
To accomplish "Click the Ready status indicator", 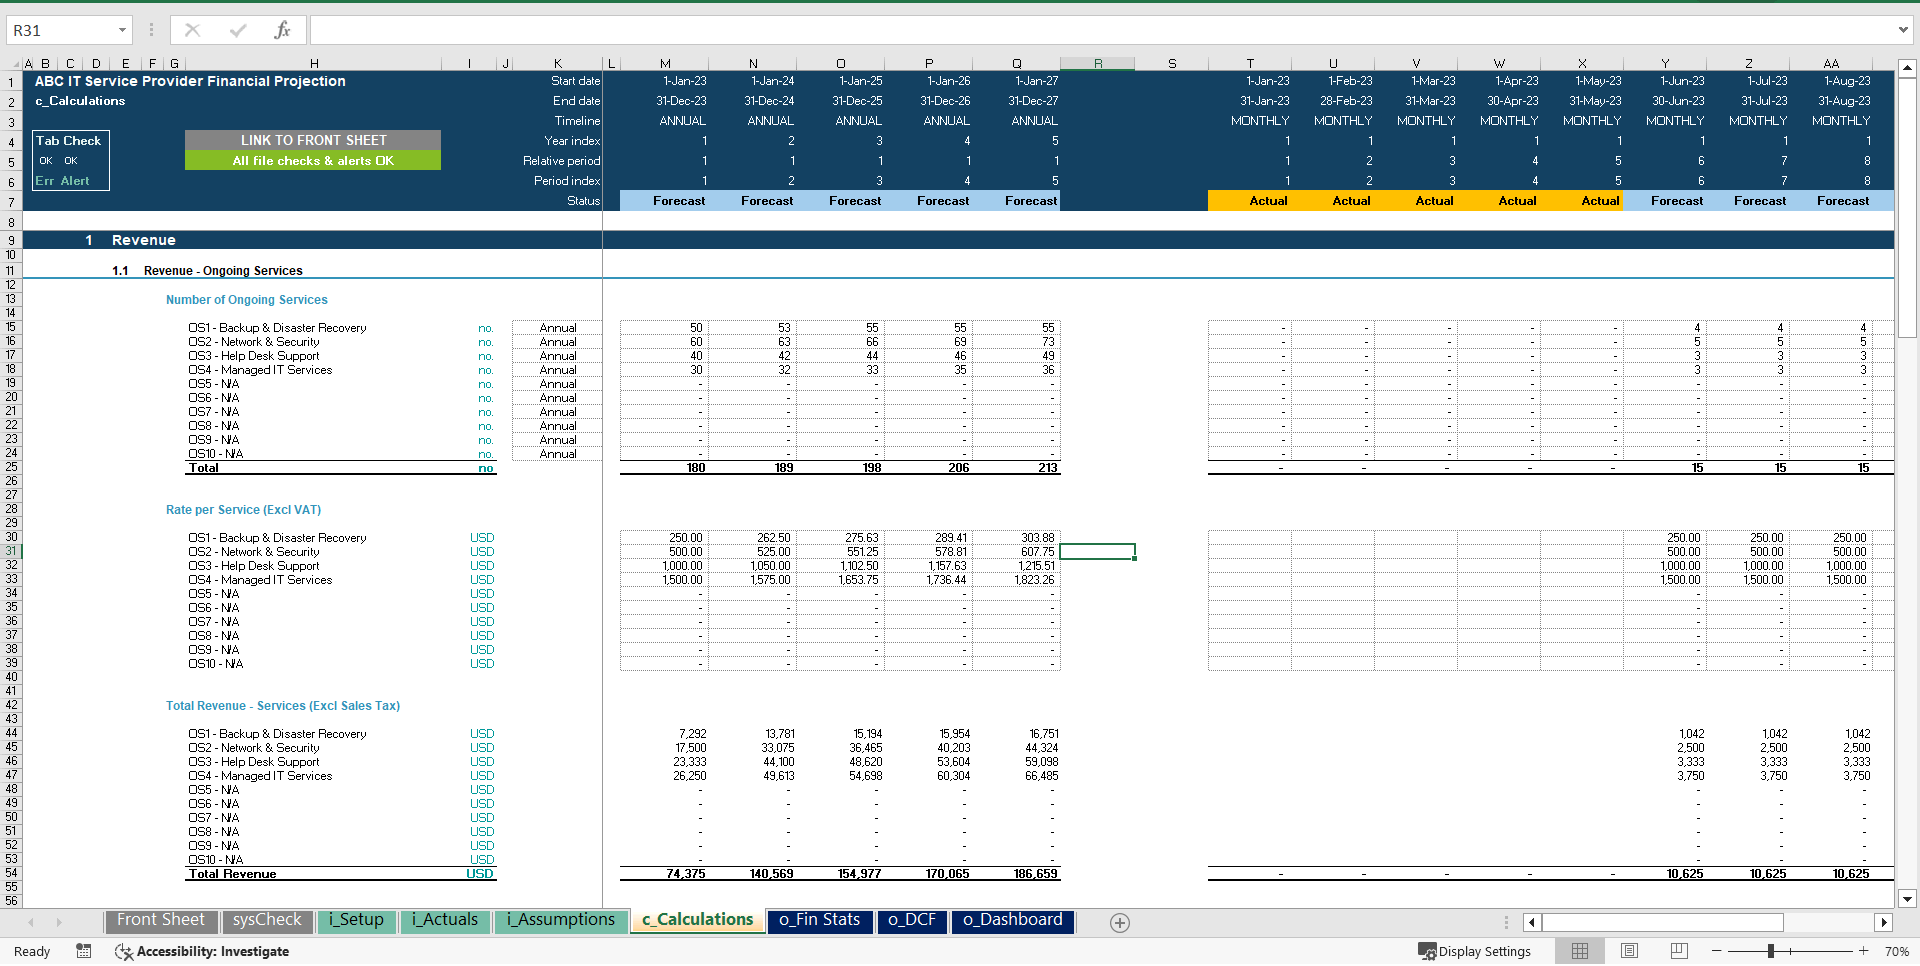I will coord(32,951).
